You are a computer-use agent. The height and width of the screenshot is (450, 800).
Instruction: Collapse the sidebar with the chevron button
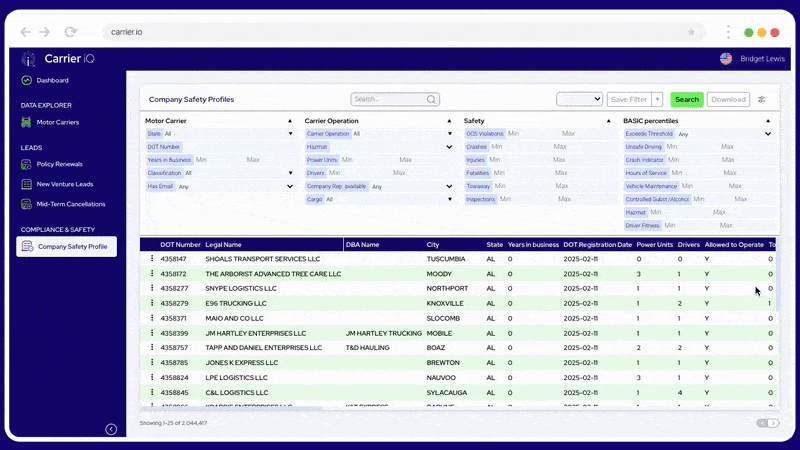point(111,429)
